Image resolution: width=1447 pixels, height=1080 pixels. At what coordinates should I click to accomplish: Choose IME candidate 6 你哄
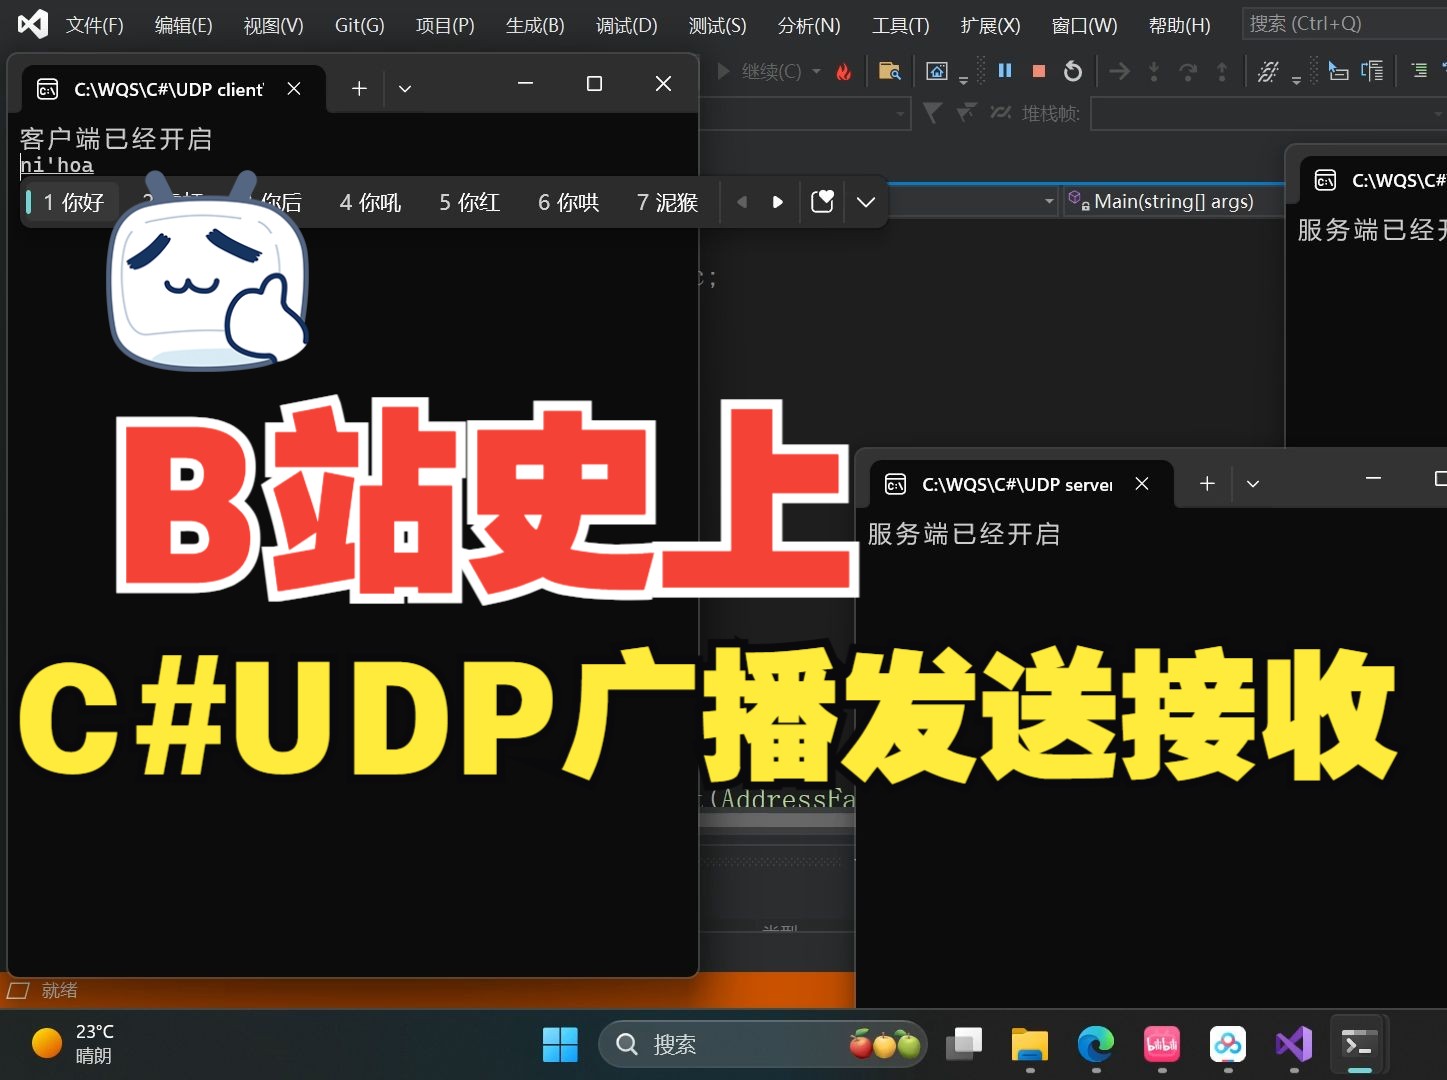click(x=568, y=202)
